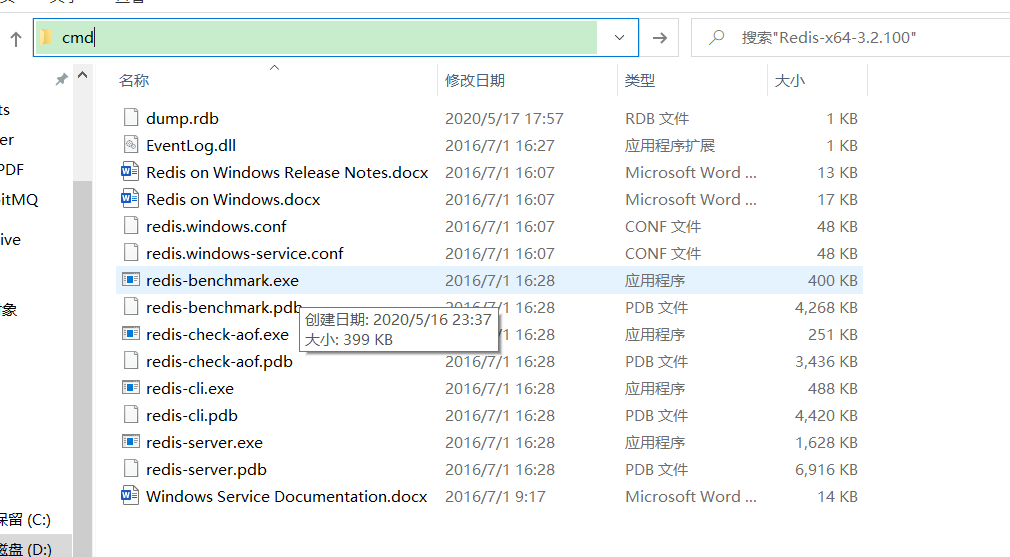This screenshot has height=557, width=1010.
Task: Click the redis-cli.pdb file icon
Action: tap(131, 415)
